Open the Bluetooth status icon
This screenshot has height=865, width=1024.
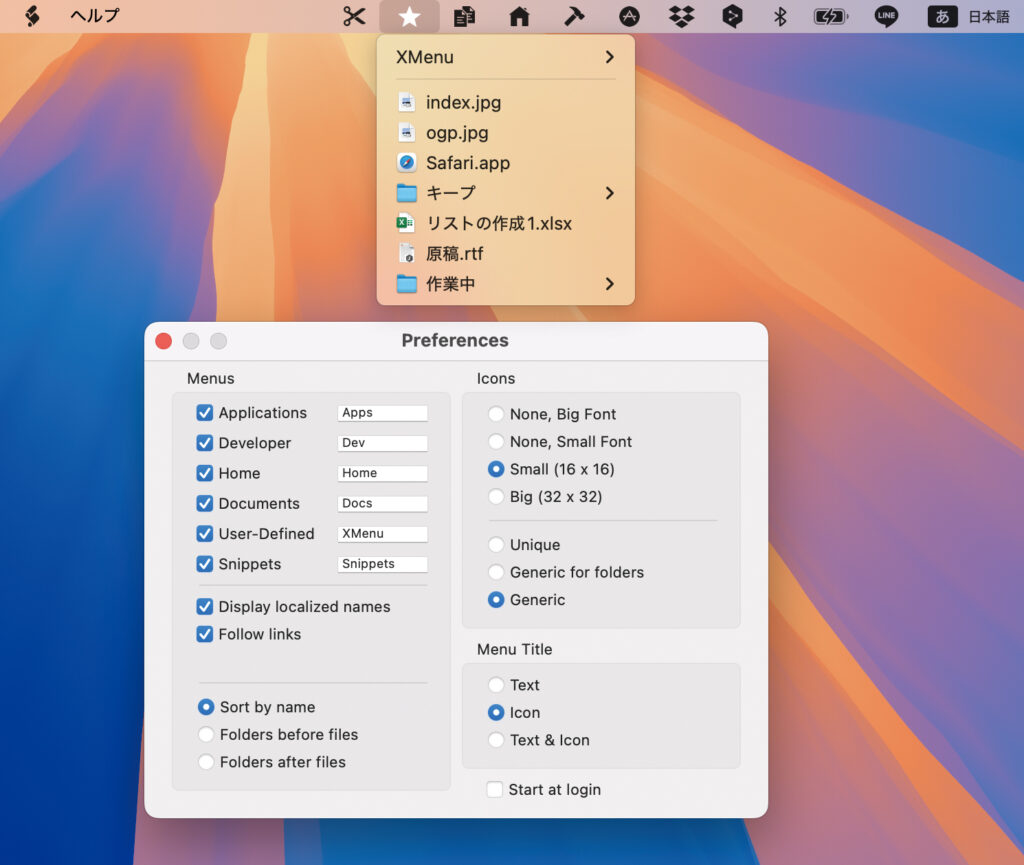(x=780, y=16)
